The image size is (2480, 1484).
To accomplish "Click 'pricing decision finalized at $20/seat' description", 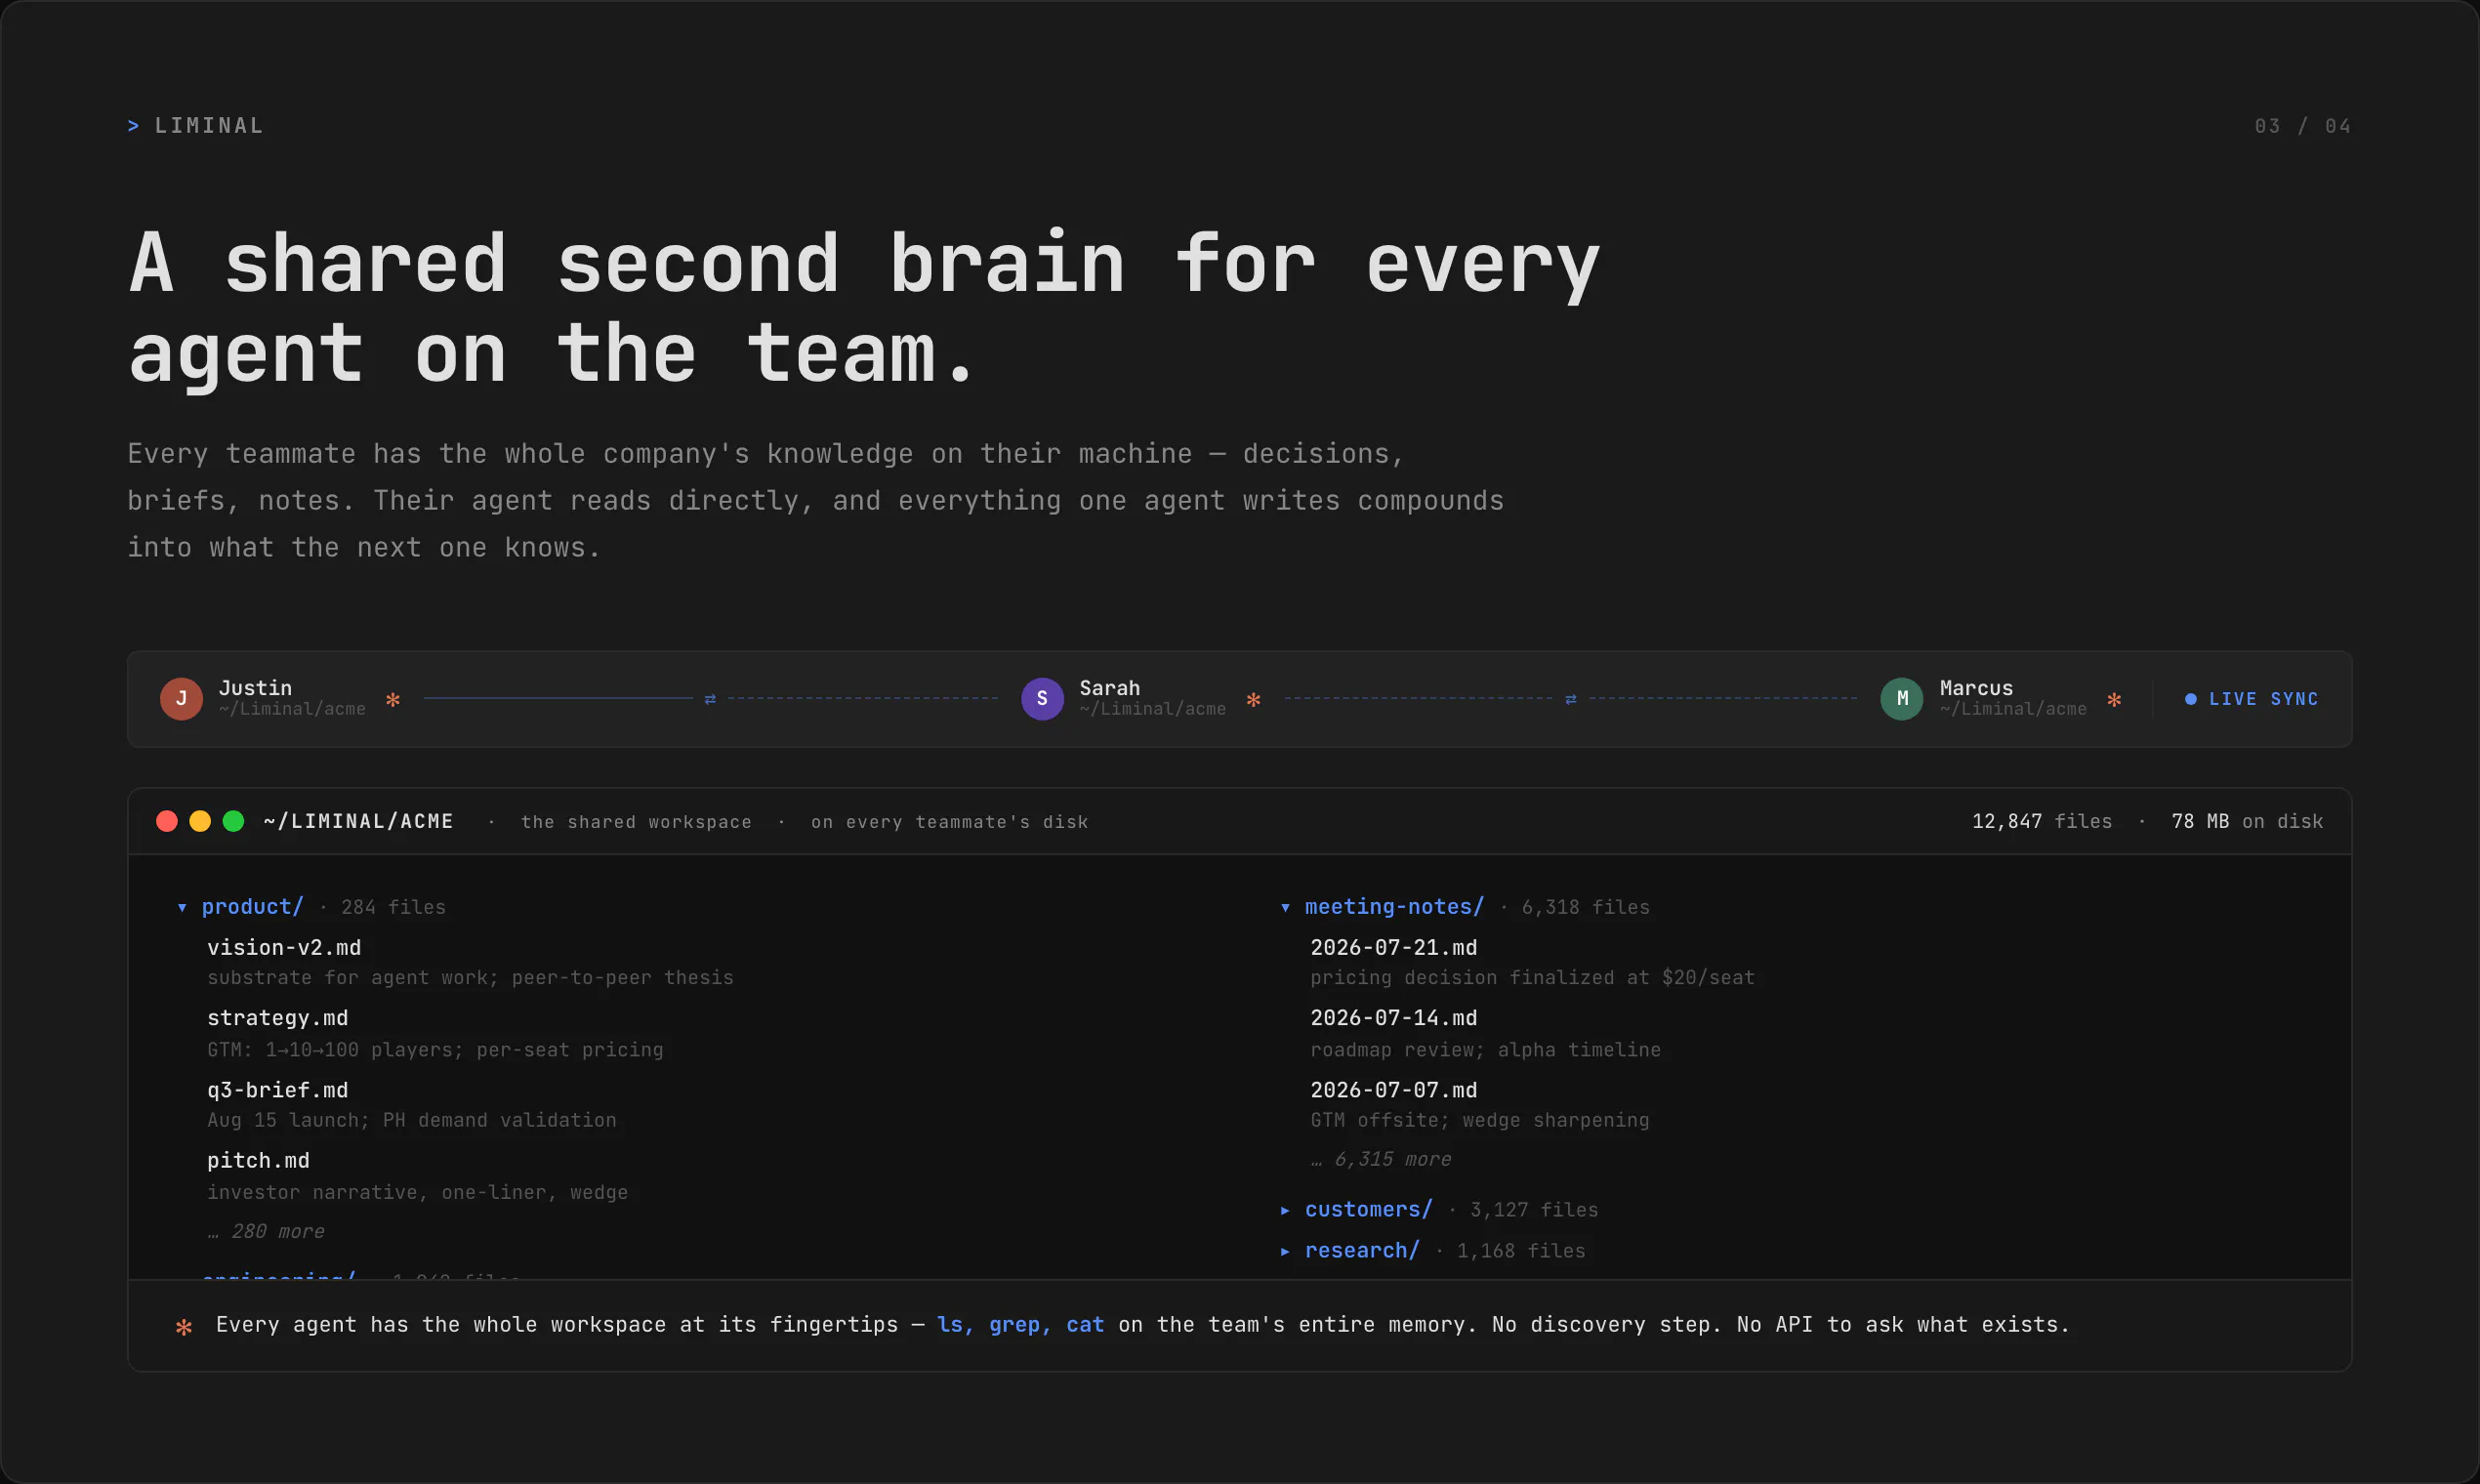I will click(1533, 978).
